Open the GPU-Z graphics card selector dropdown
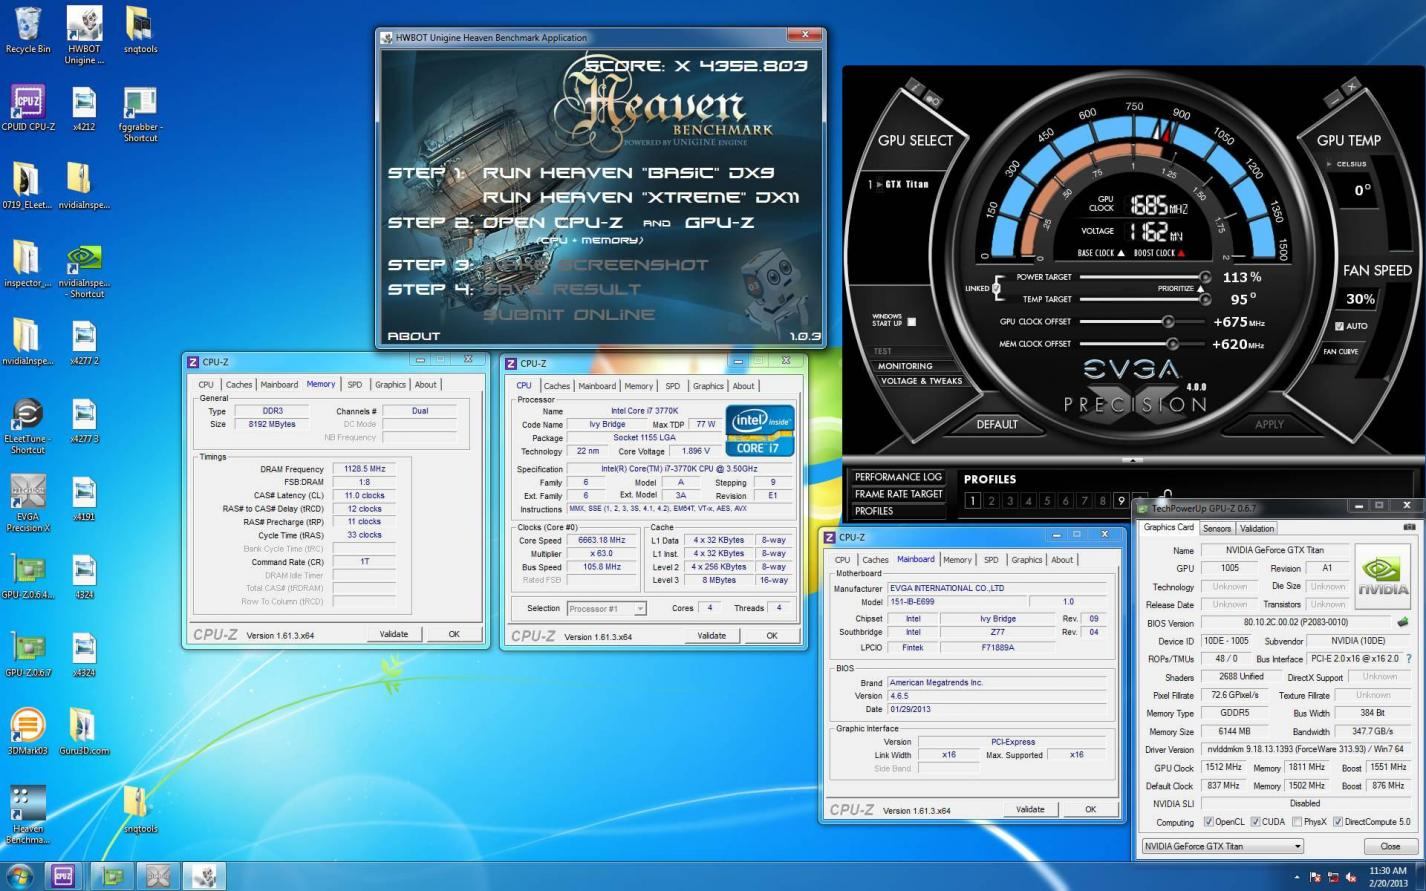 point(1222,846)
